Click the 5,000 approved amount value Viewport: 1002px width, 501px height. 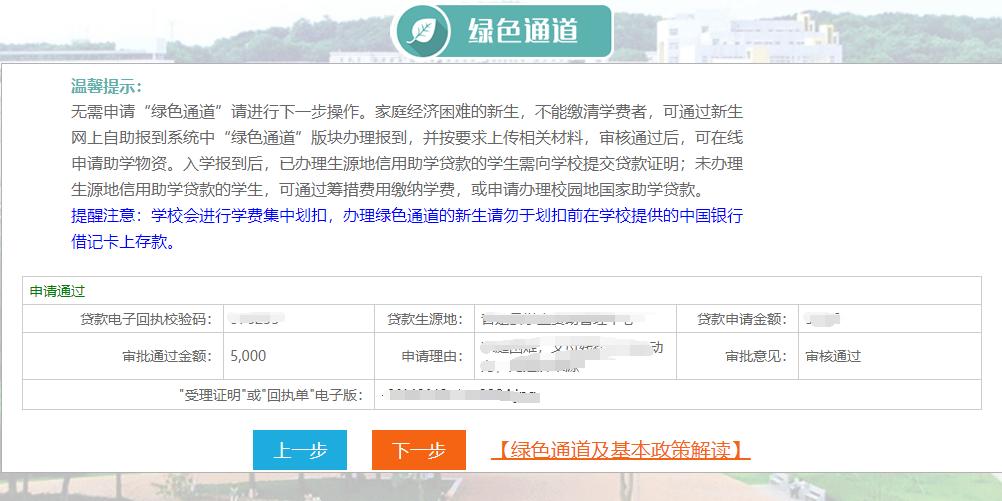[249, 356]
